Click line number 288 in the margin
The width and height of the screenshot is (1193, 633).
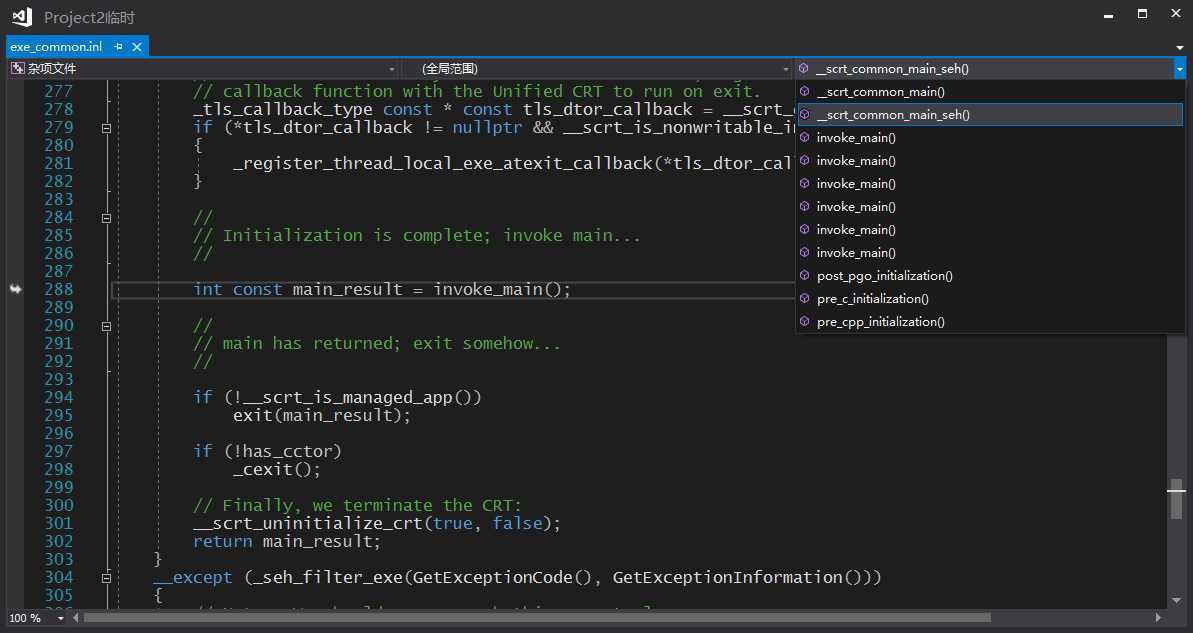[59, 290]
